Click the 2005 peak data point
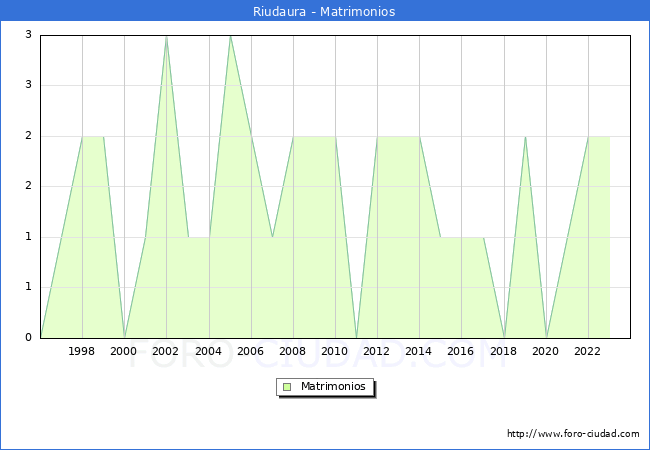The image size is (650, 450). (x=230, y=37)
